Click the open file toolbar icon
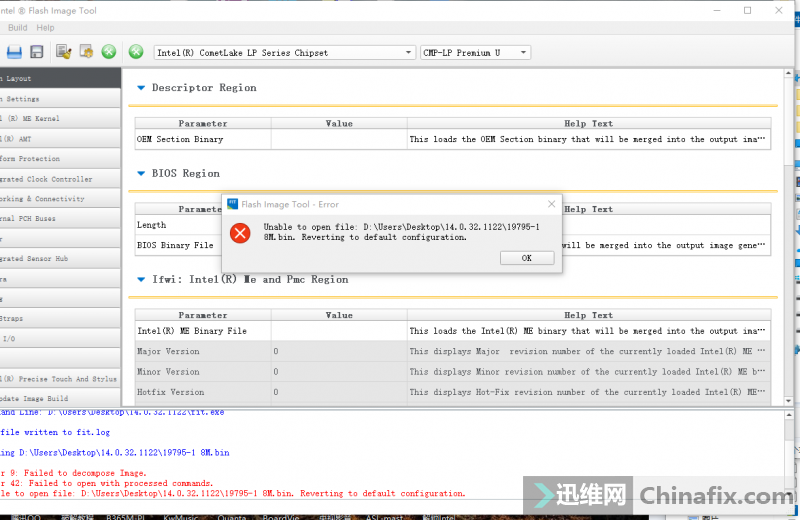The width and height of the screenshot is (800, 520). click(x=14, y=52)
